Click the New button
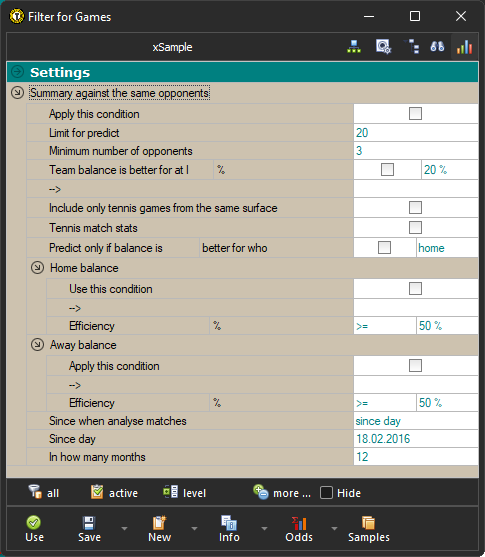 160,529
